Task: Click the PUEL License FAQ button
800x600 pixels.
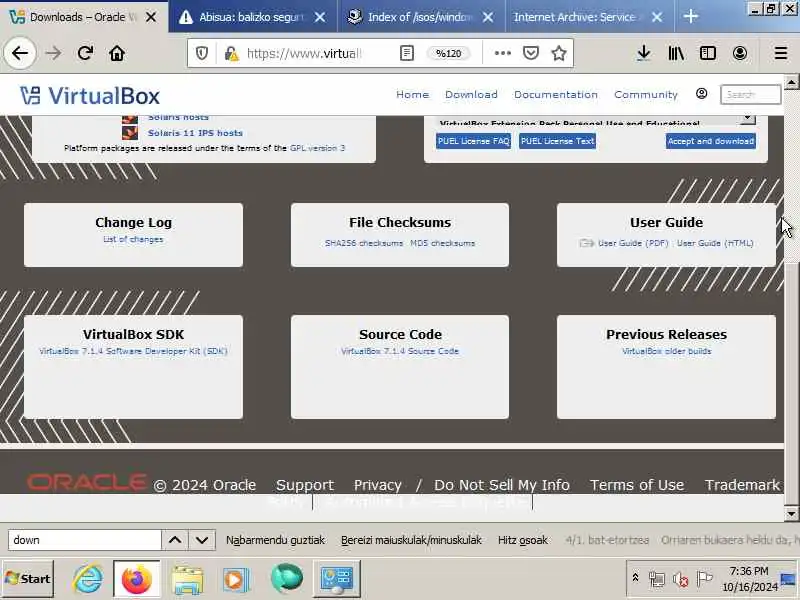Action: 473,141
